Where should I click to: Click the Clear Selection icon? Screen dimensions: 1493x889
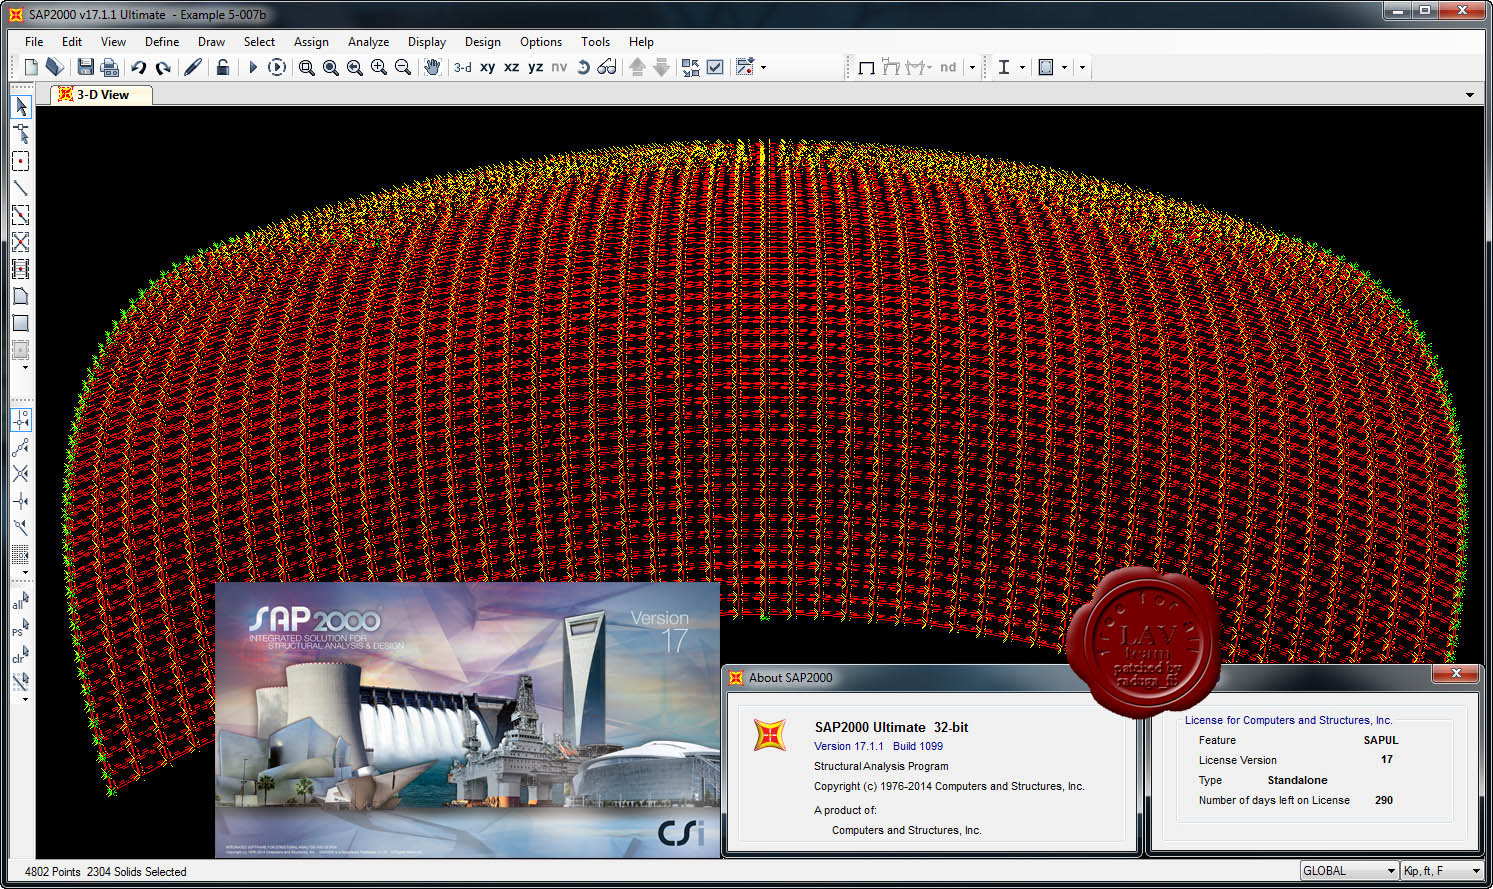20,655
